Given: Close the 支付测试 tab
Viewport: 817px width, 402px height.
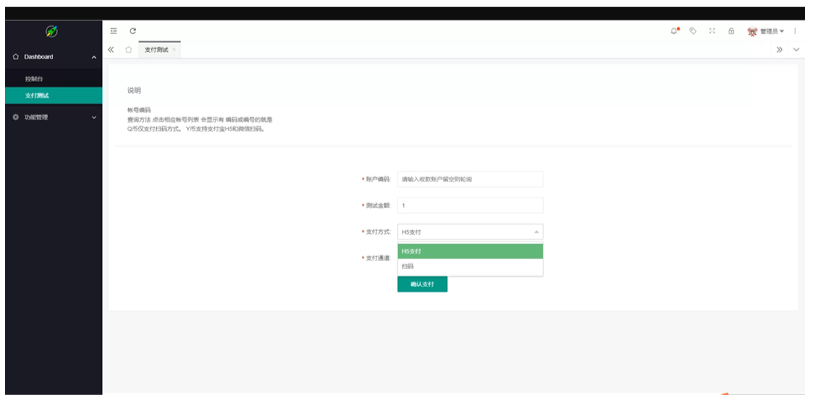Looking at the screenshot, I should point(174,49).
